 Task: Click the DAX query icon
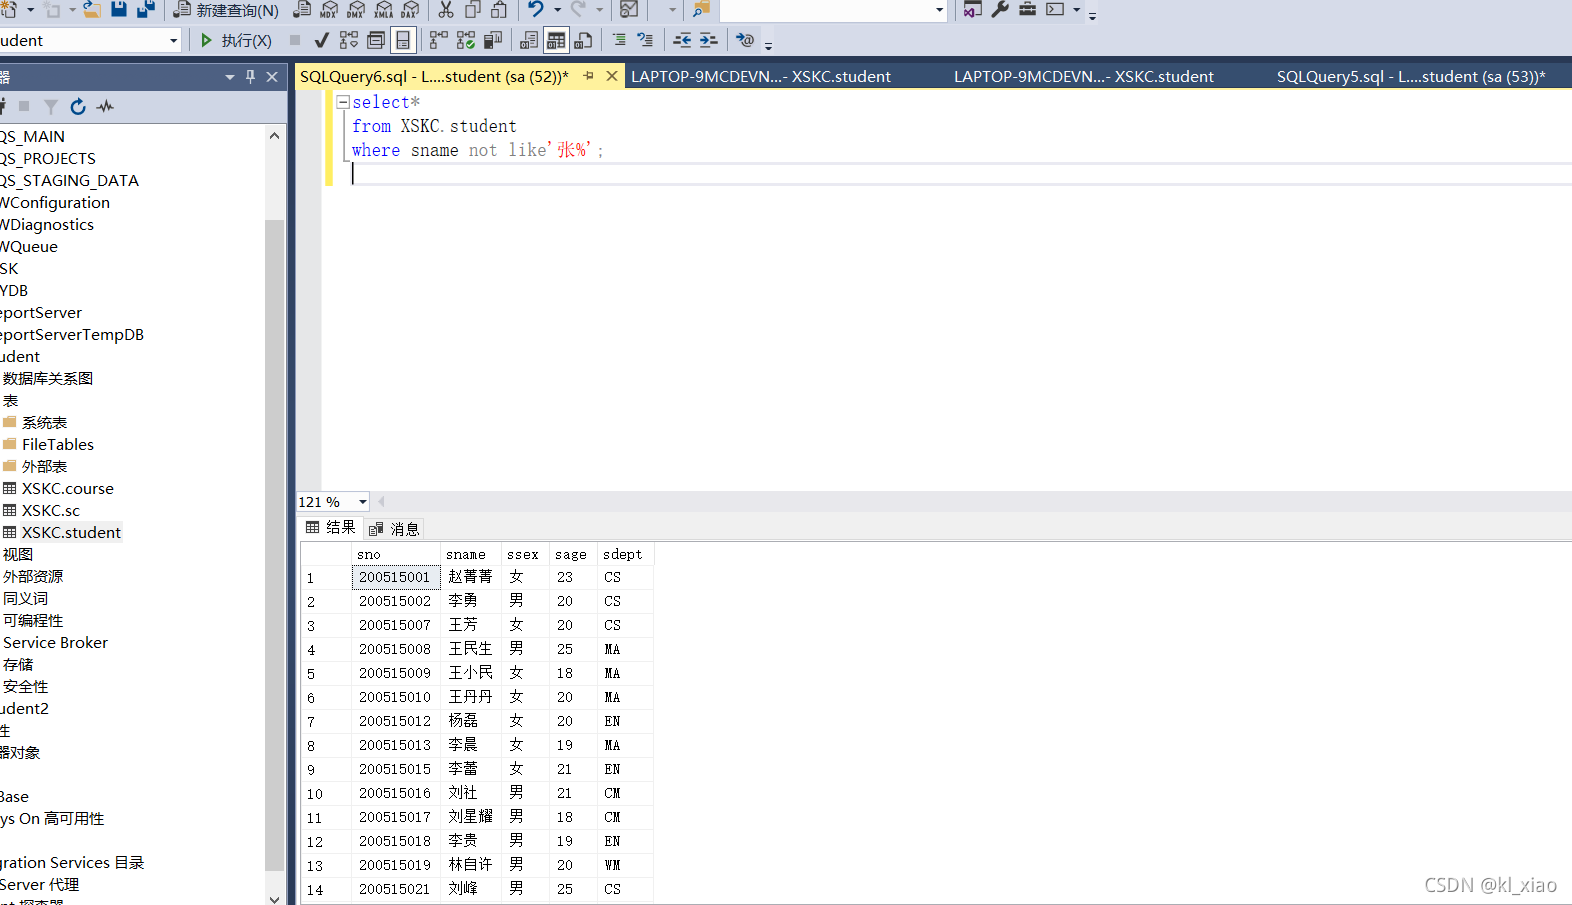tap(410, 10)
